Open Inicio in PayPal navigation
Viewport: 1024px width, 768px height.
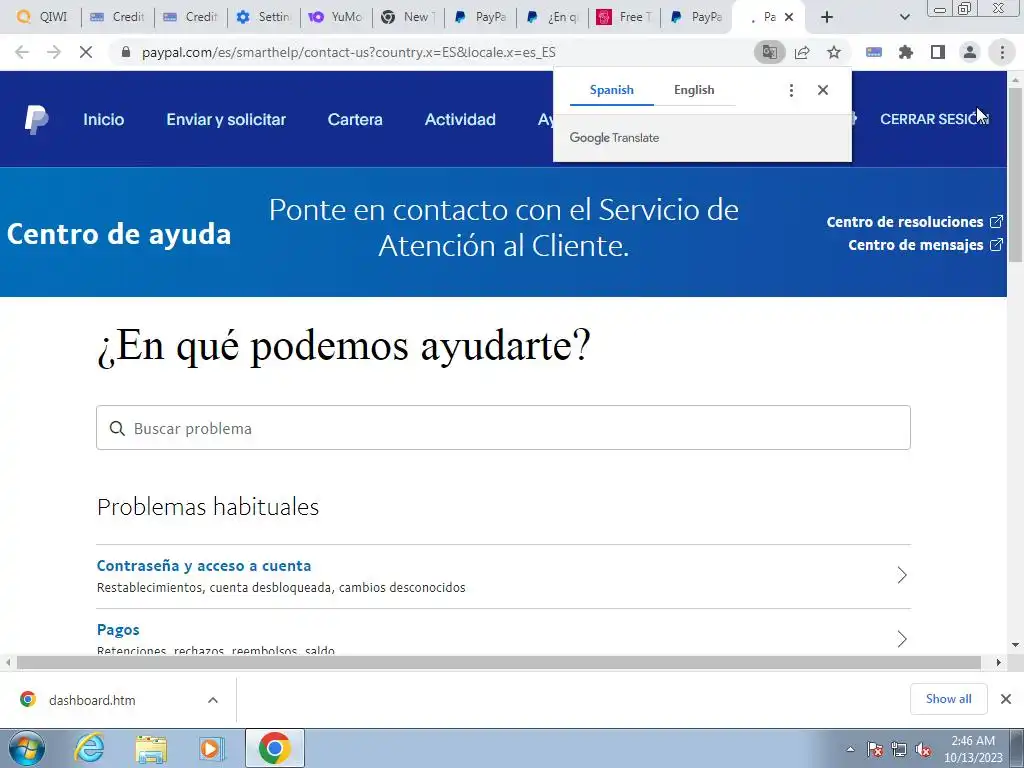click(x=103, y=120)
